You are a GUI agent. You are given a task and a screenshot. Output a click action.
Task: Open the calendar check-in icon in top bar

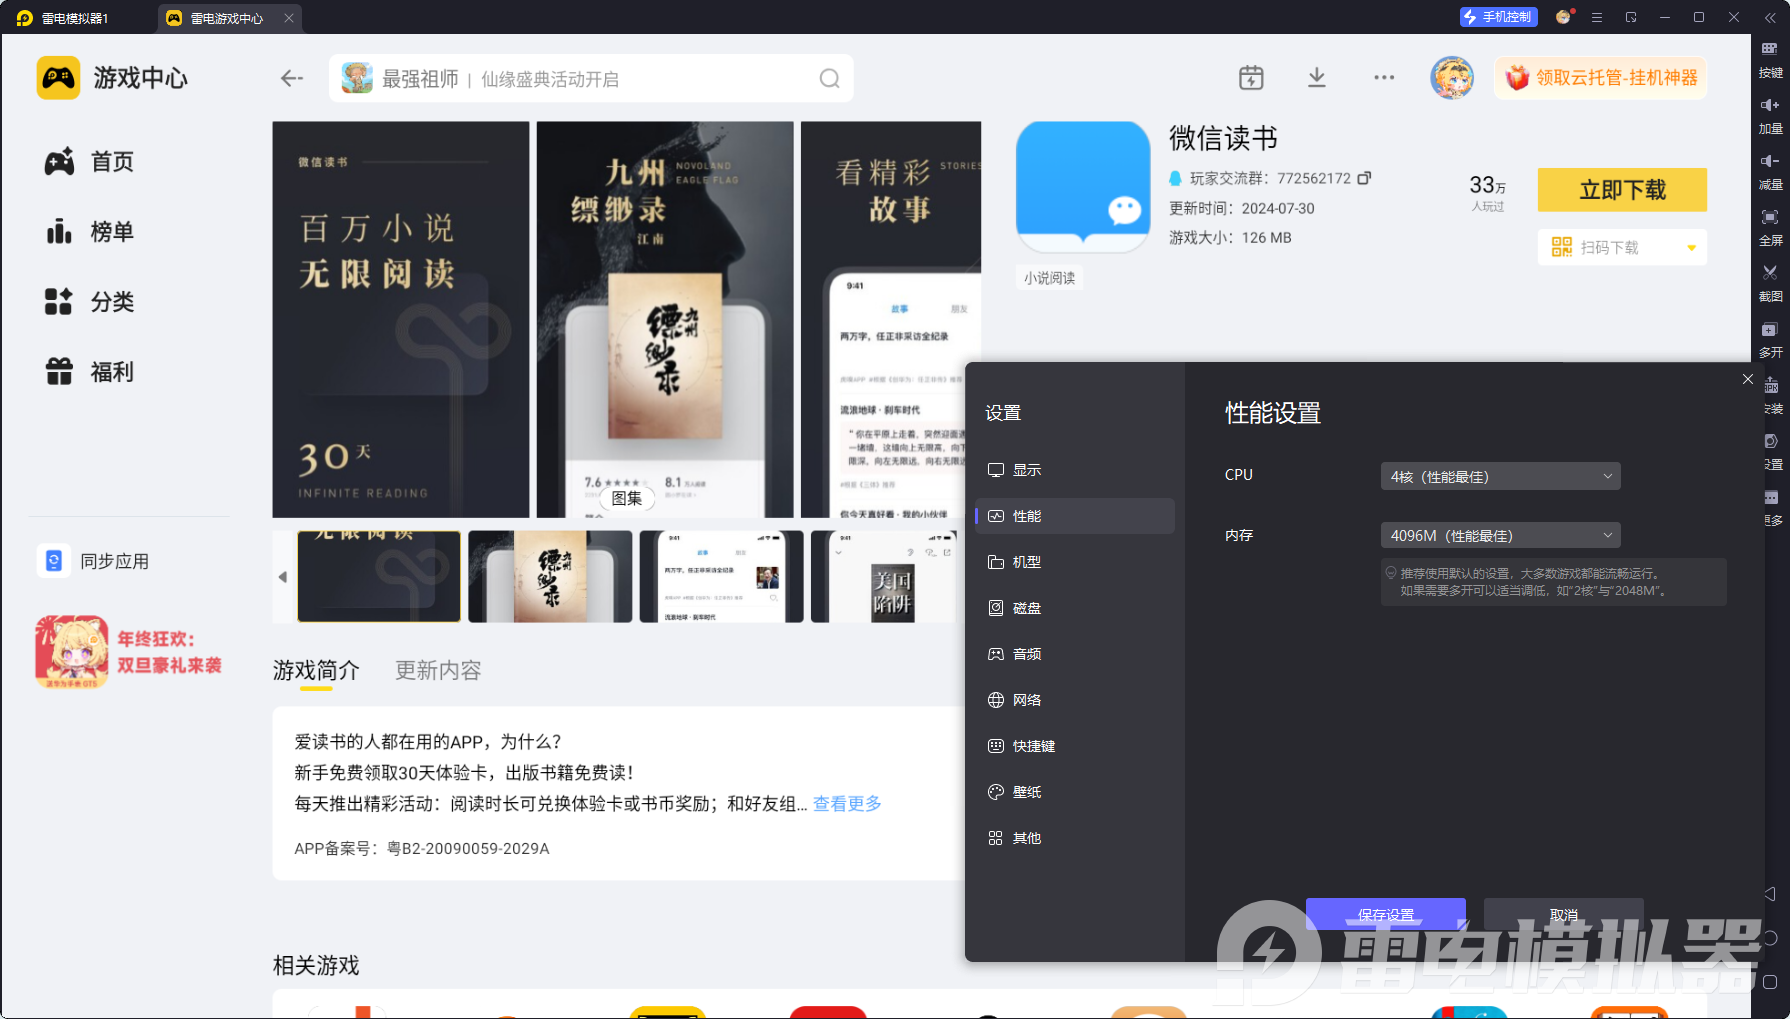[x=1251, y=78]
